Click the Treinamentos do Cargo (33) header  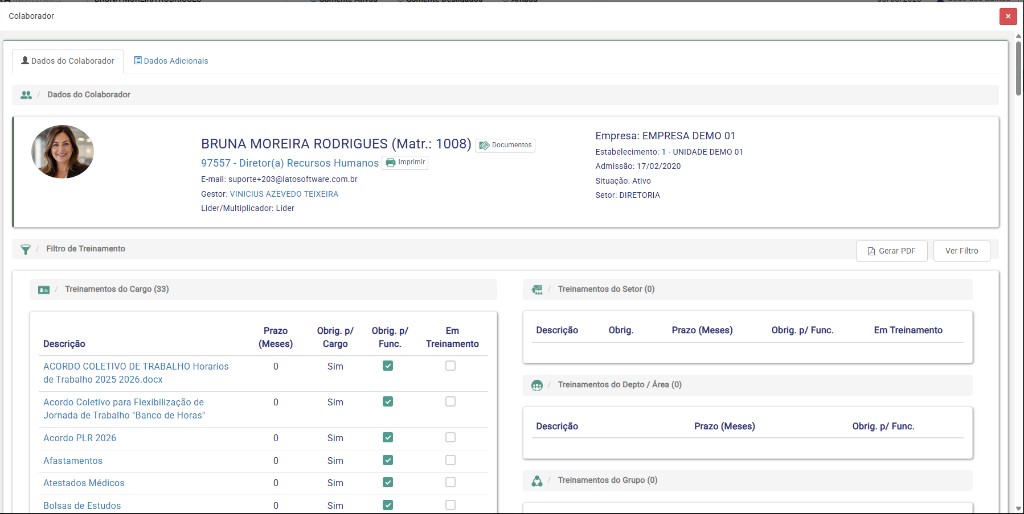click(117, 289)
